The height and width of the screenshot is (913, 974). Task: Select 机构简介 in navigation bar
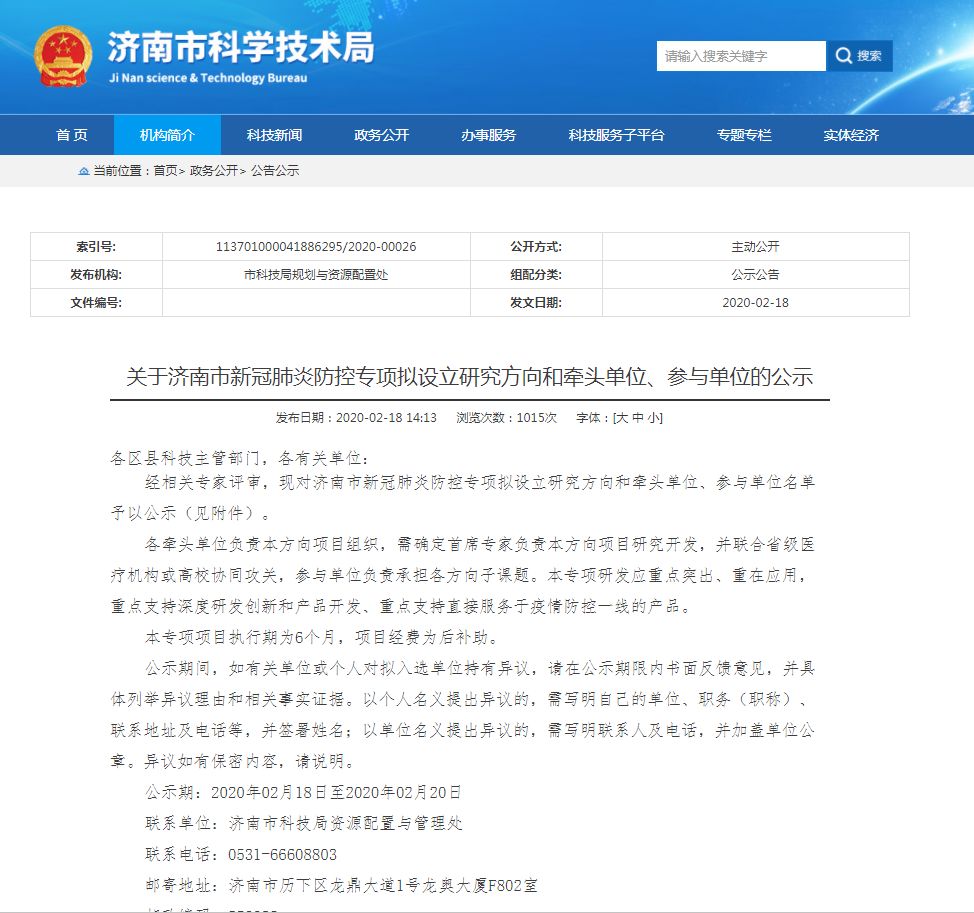tap(167, 135)
